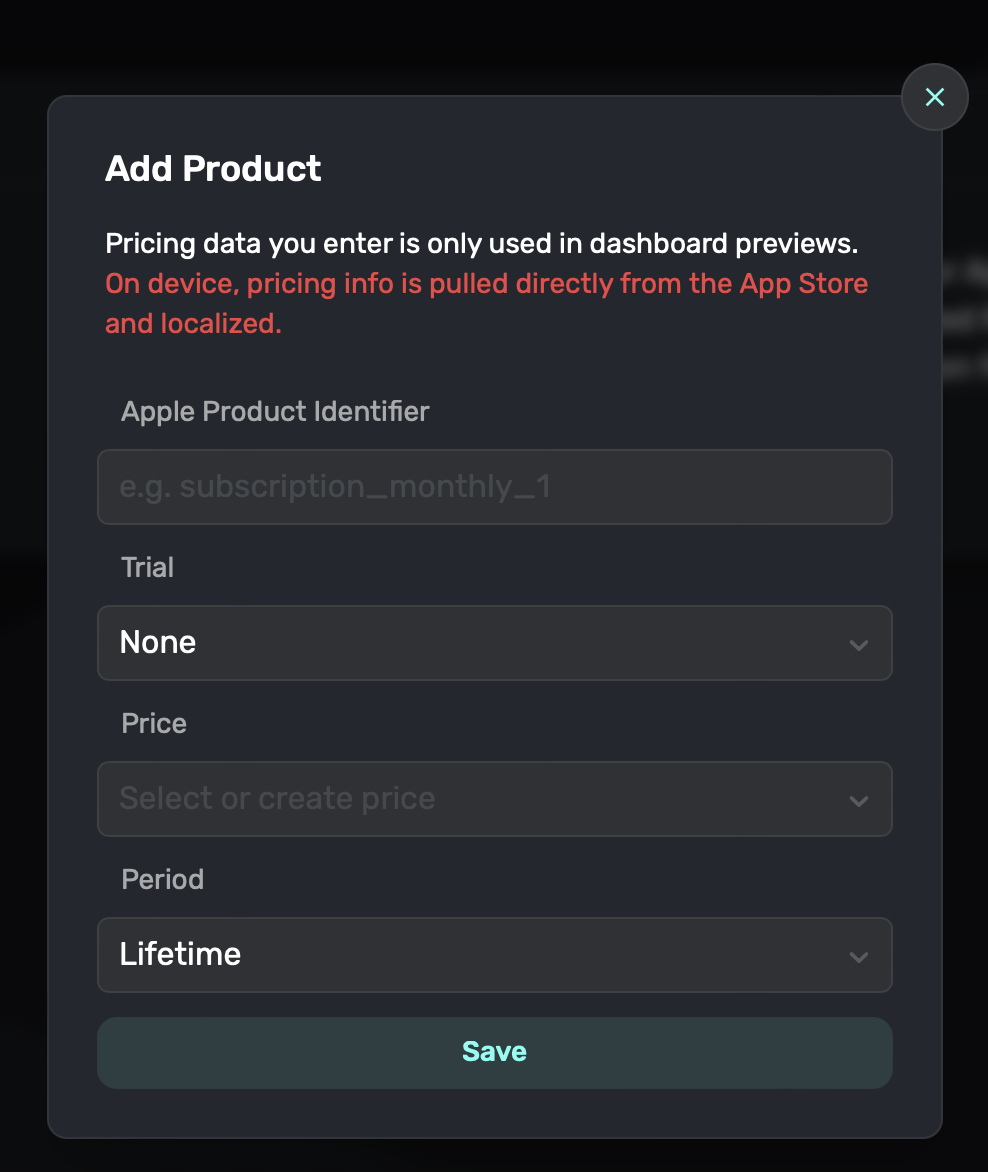Open the Trial dropdown showing None
988x1172 pixels.
pos(495,643)
